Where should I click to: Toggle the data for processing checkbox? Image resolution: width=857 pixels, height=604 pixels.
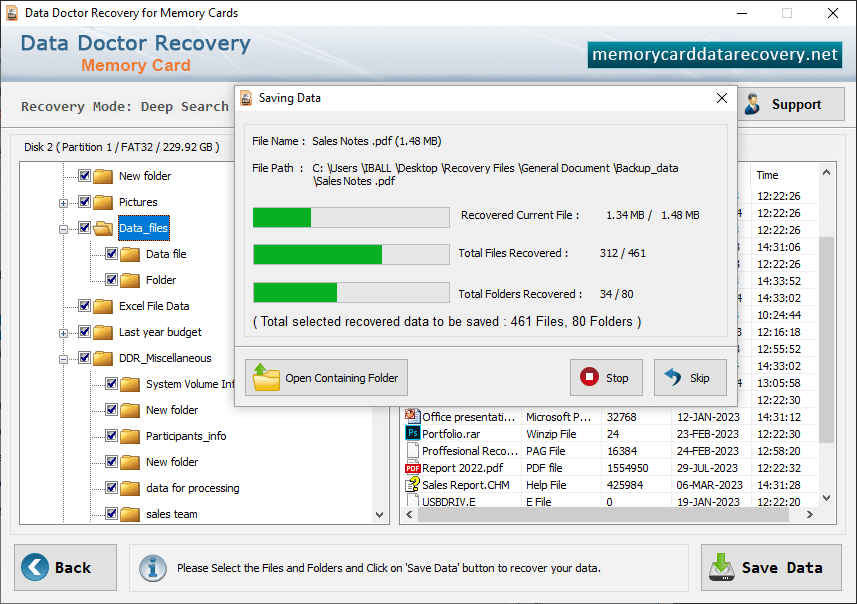(111, 488)
